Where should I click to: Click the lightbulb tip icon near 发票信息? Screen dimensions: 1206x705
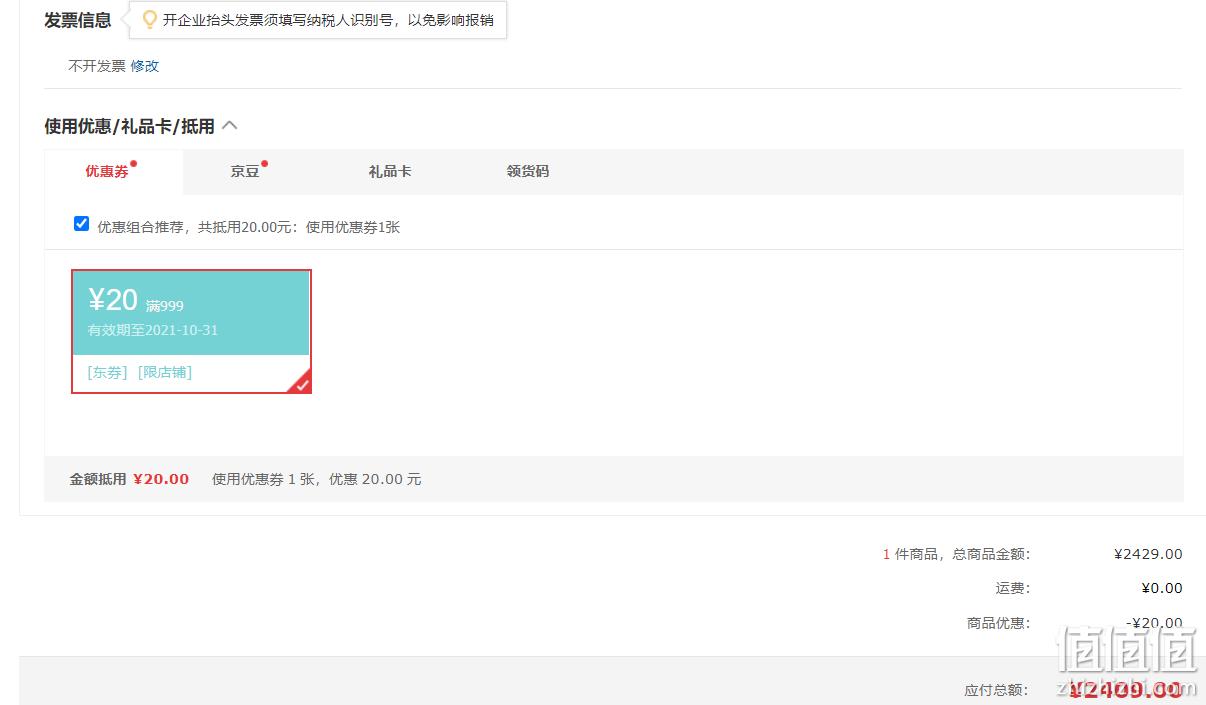tap(150, 19)
